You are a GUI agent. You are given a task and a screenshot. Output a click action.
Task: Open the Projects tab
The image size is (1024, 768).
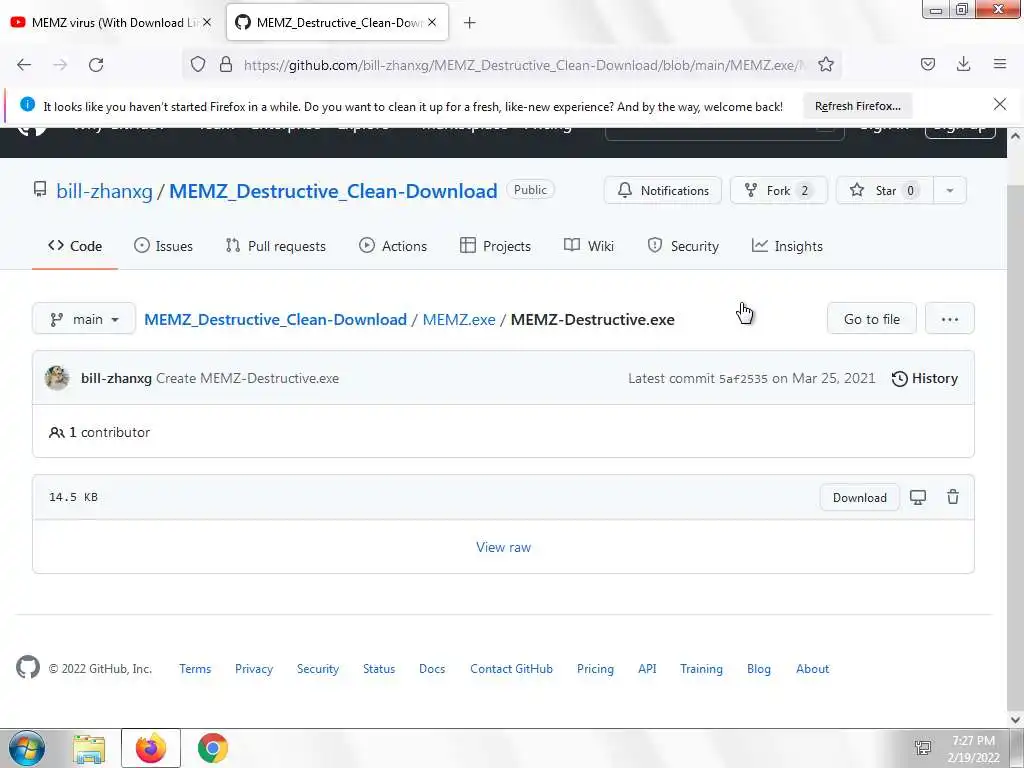[496, 246]
